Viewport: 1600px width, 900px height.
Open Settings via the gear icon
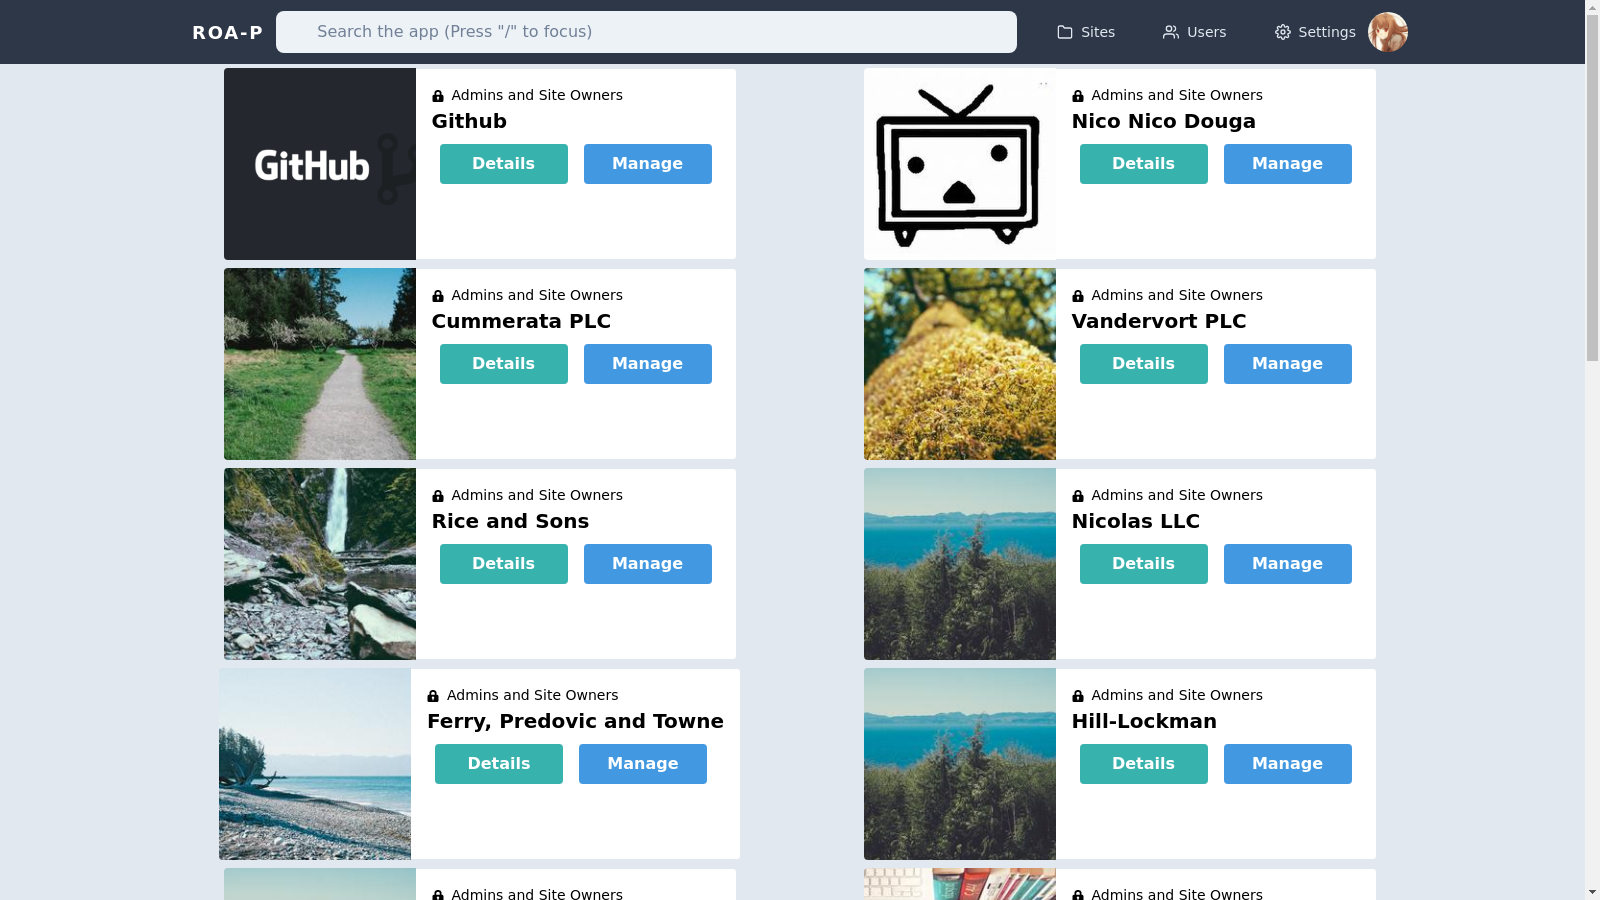[x=1281, y=32]
